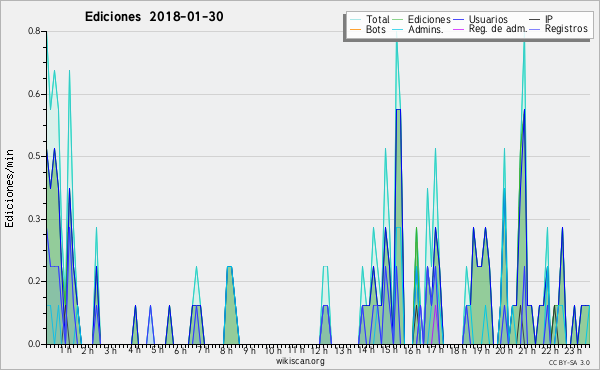Image resolution: width=600 pixels, height=370 pixels.
Task: Click the Total legend label
Action: (378, 19)
